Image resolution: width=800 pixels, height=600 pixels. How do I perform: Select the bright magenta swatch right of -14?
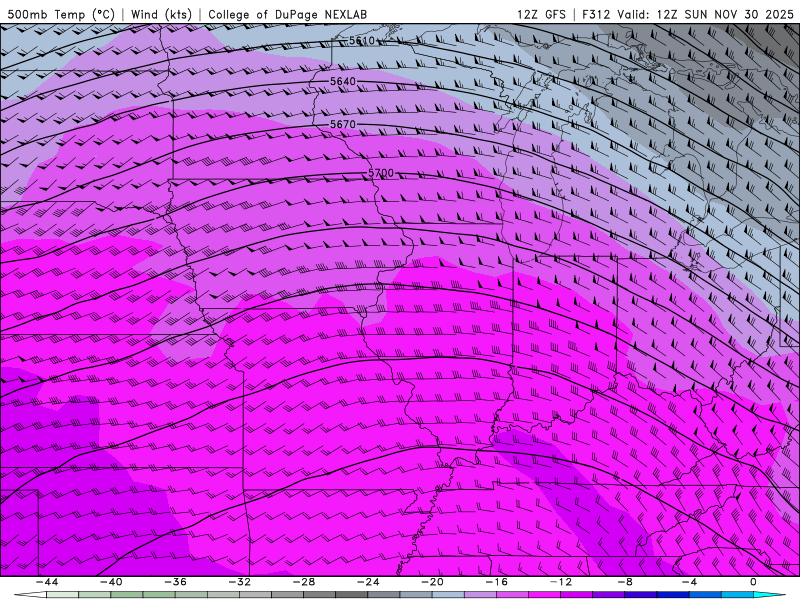coord(545,595)
